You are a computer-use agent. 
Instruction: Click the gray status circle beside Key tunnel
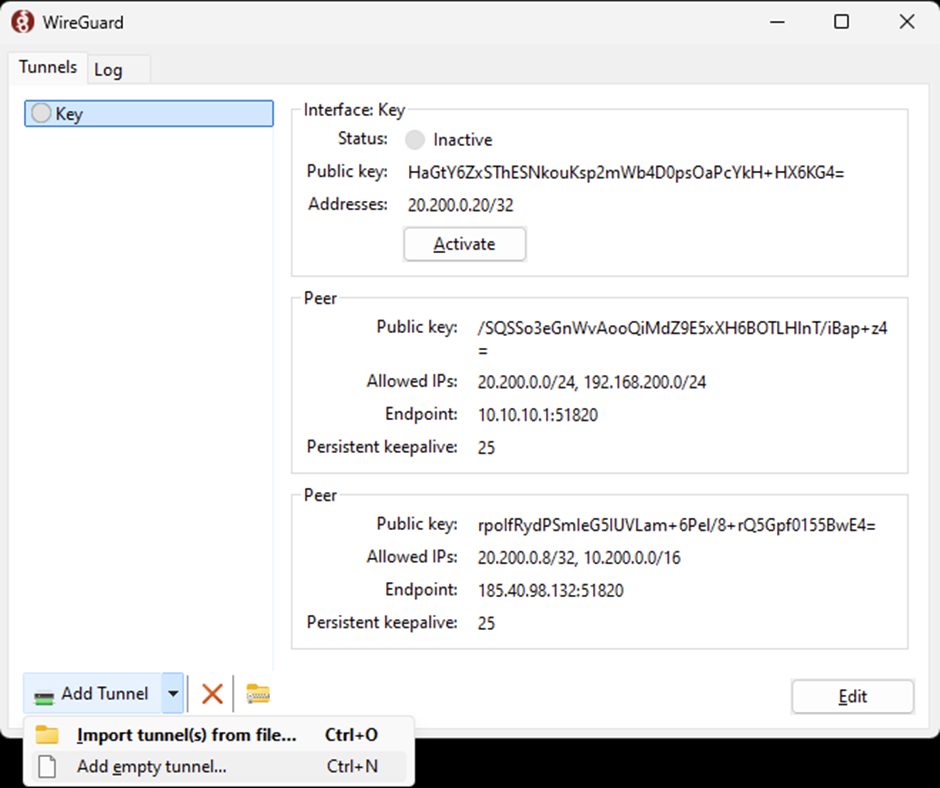click(41, 114)
